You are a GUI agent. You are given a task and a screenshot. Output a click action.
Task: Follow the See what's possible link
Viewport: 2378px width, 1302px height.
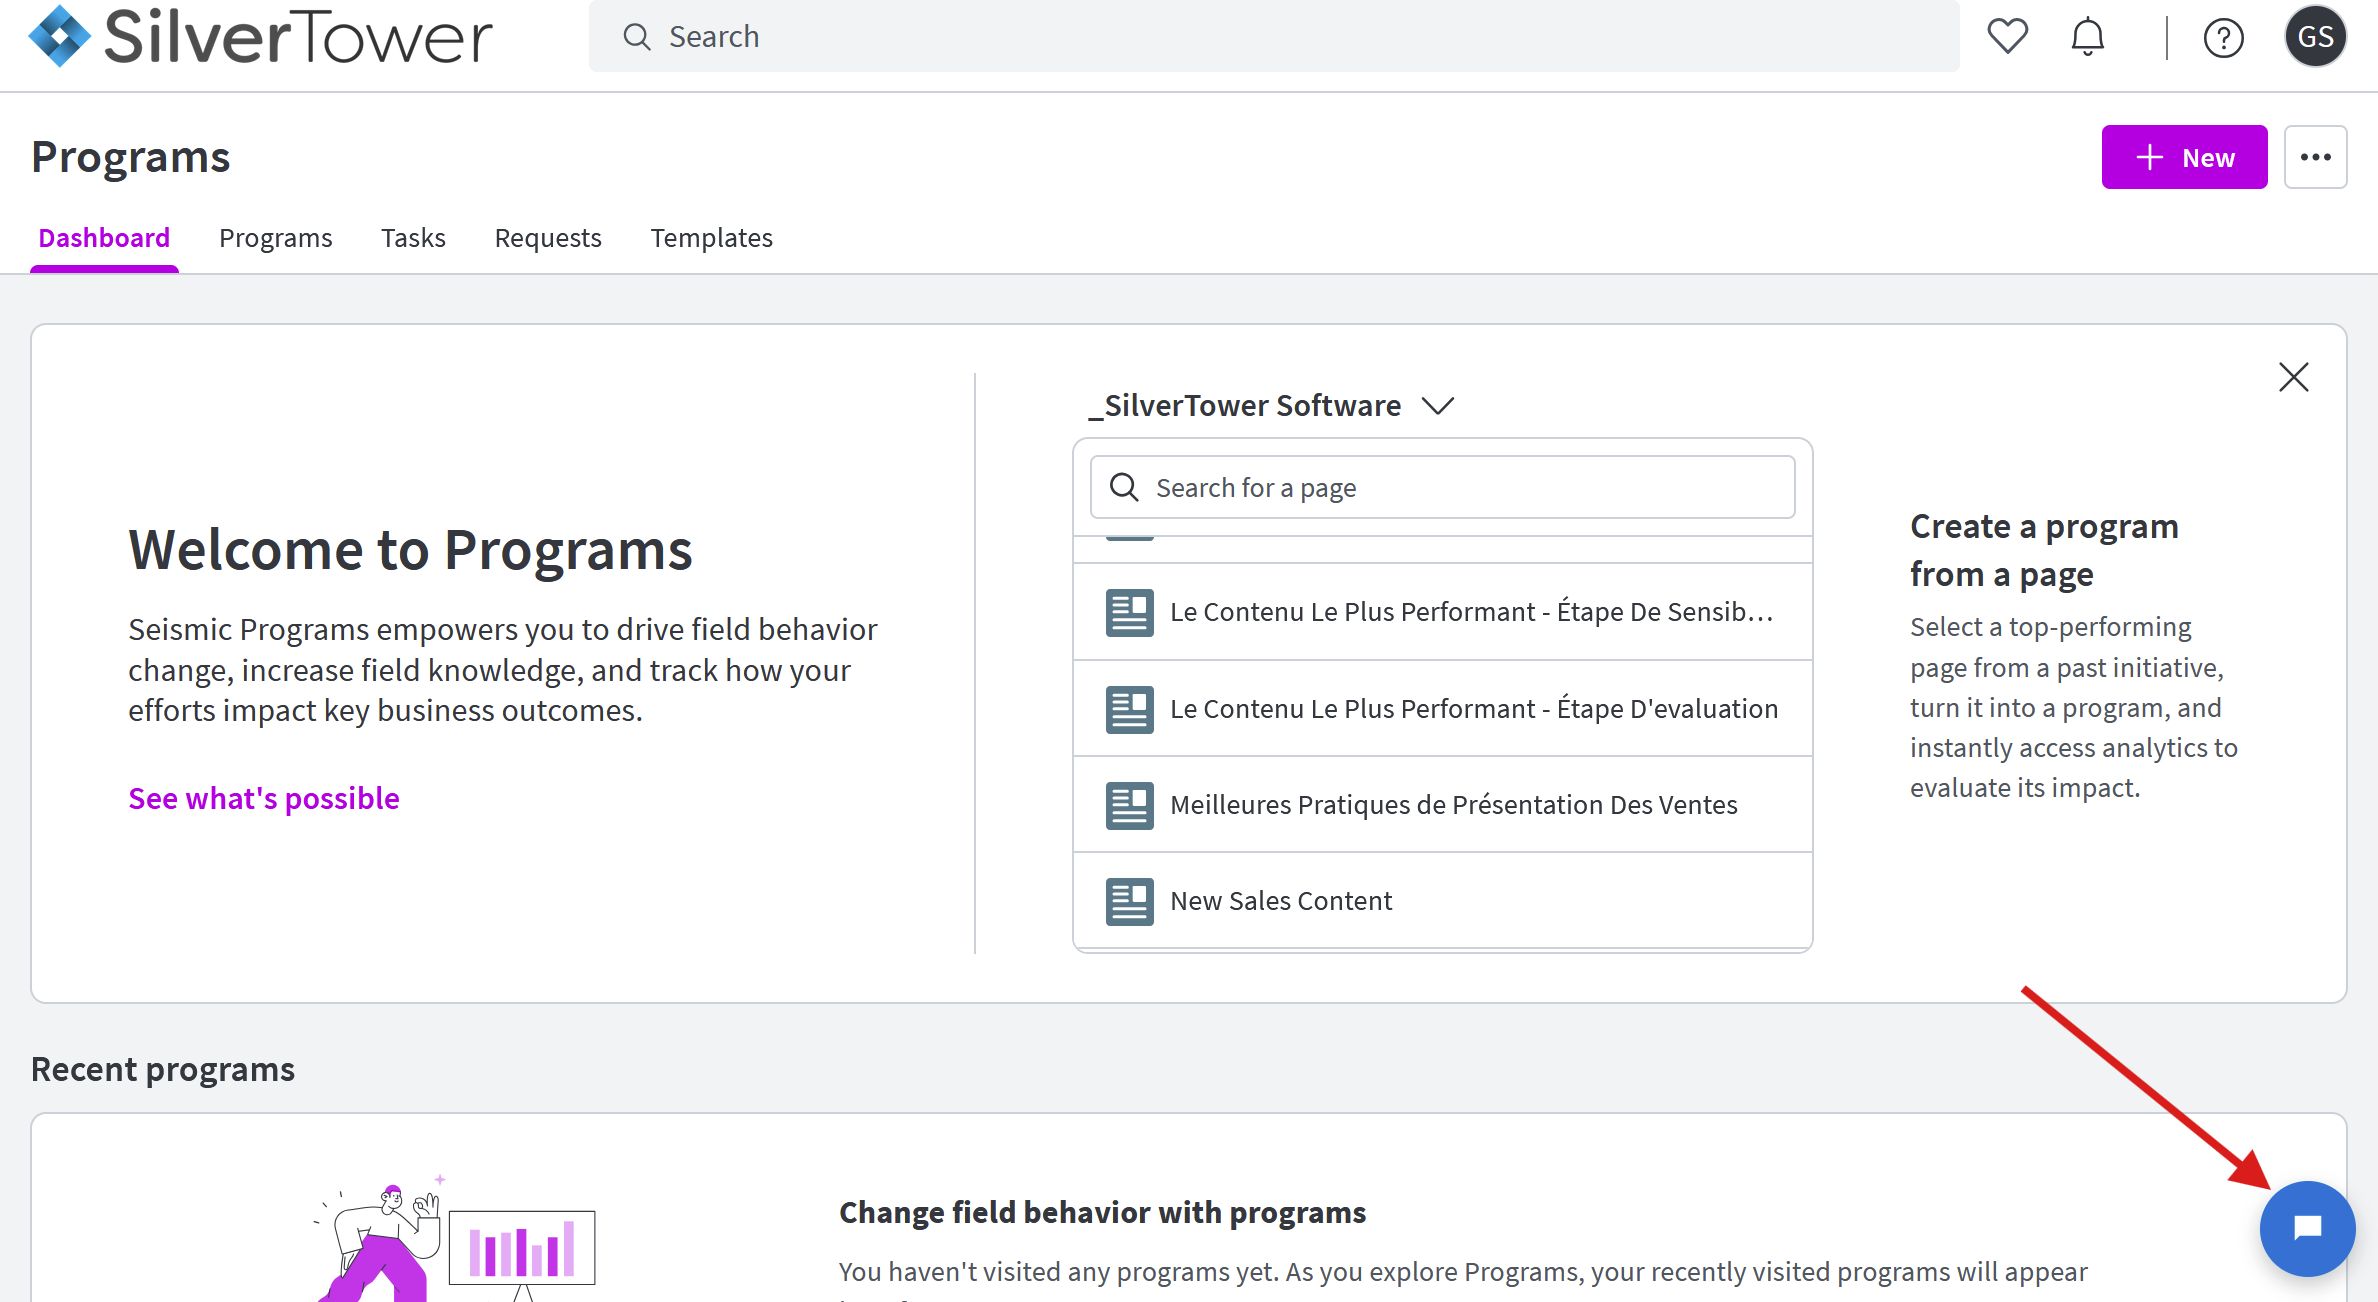(x=264, y=798)
